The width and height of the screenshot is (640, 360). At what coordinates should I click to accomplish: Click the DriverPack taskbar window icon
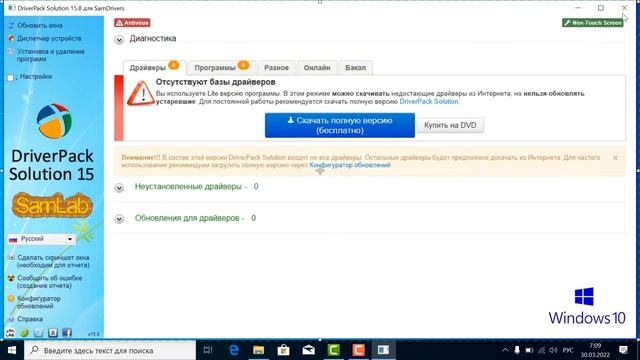tap(383, 350)
